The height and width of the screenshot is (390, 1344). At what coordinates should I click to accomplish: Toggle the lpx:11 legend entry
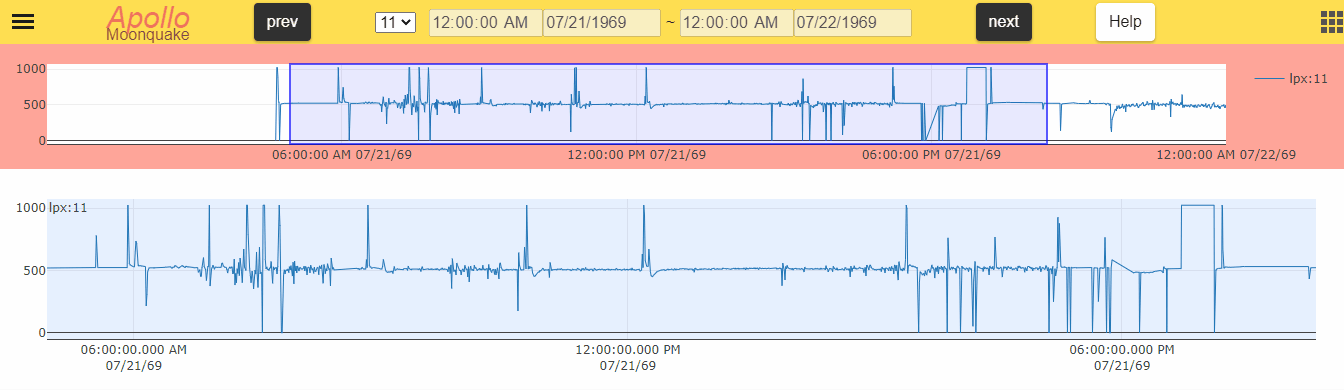pos(1291,78)
